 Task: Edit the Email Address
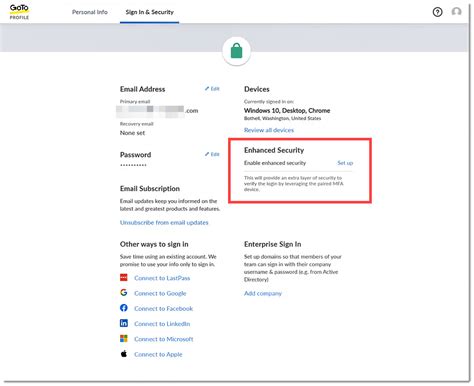pos(212,89)
